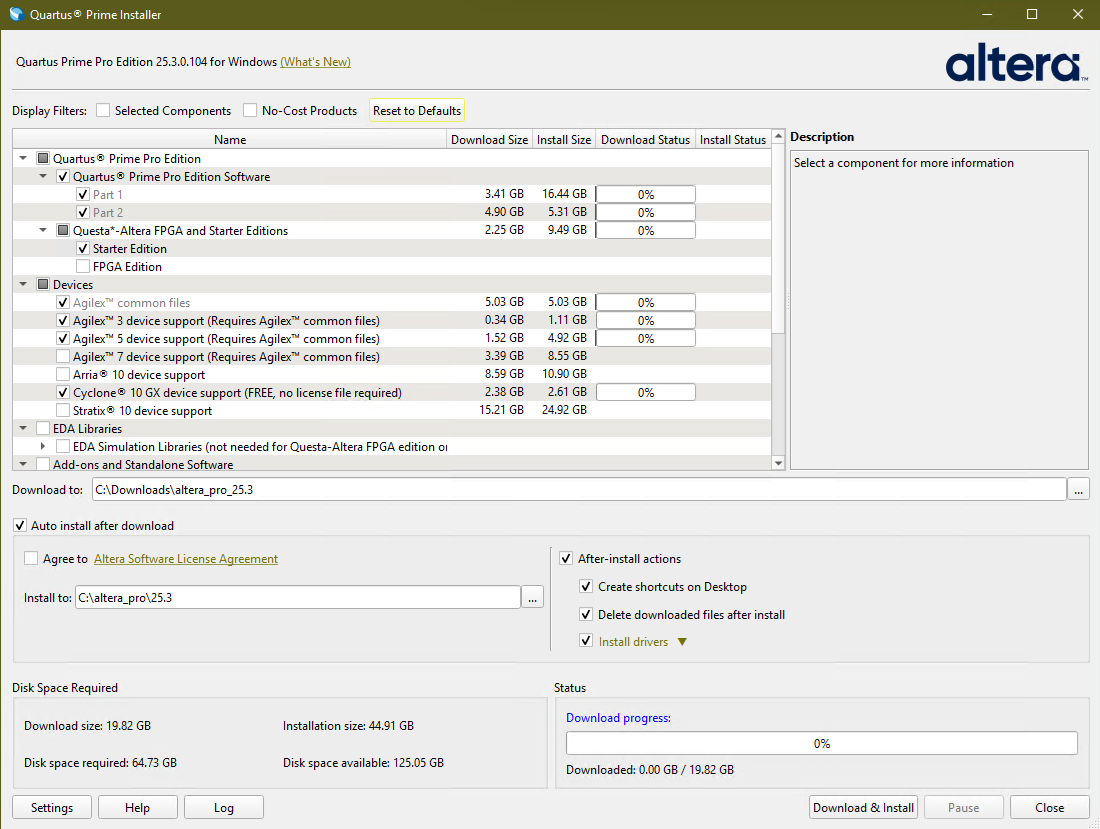
Task: Uncheck Delete downloaded files after install
Action: point(586,615)
